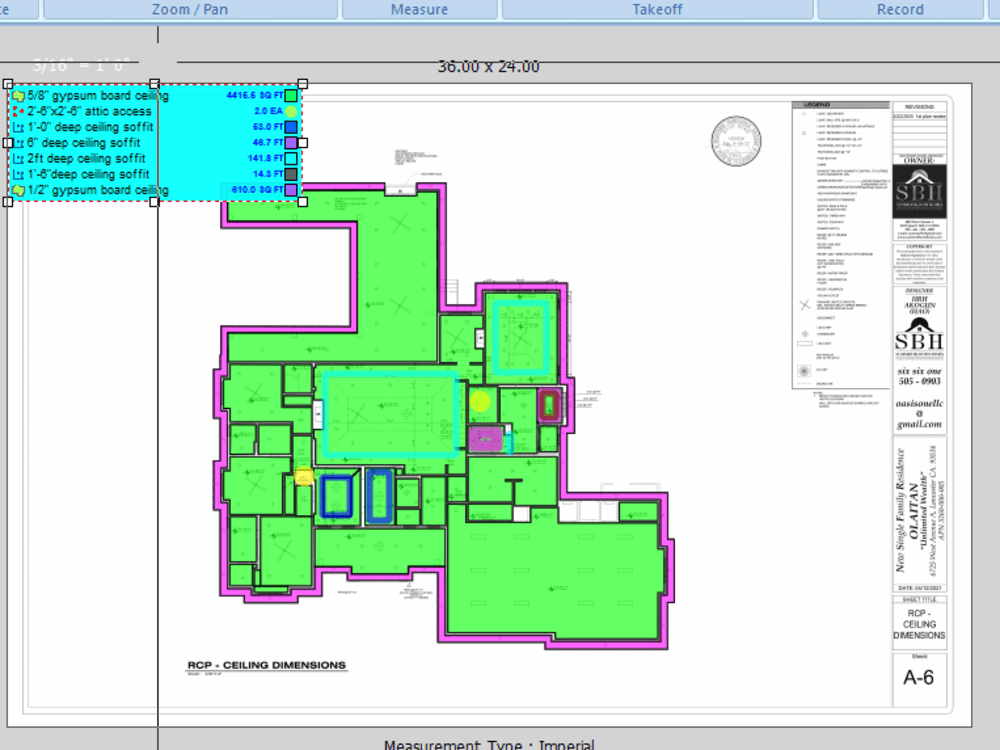Select yellow-green attic access marker near red soffit
The width and height of the screenshot is (1000, 750).
480,401
